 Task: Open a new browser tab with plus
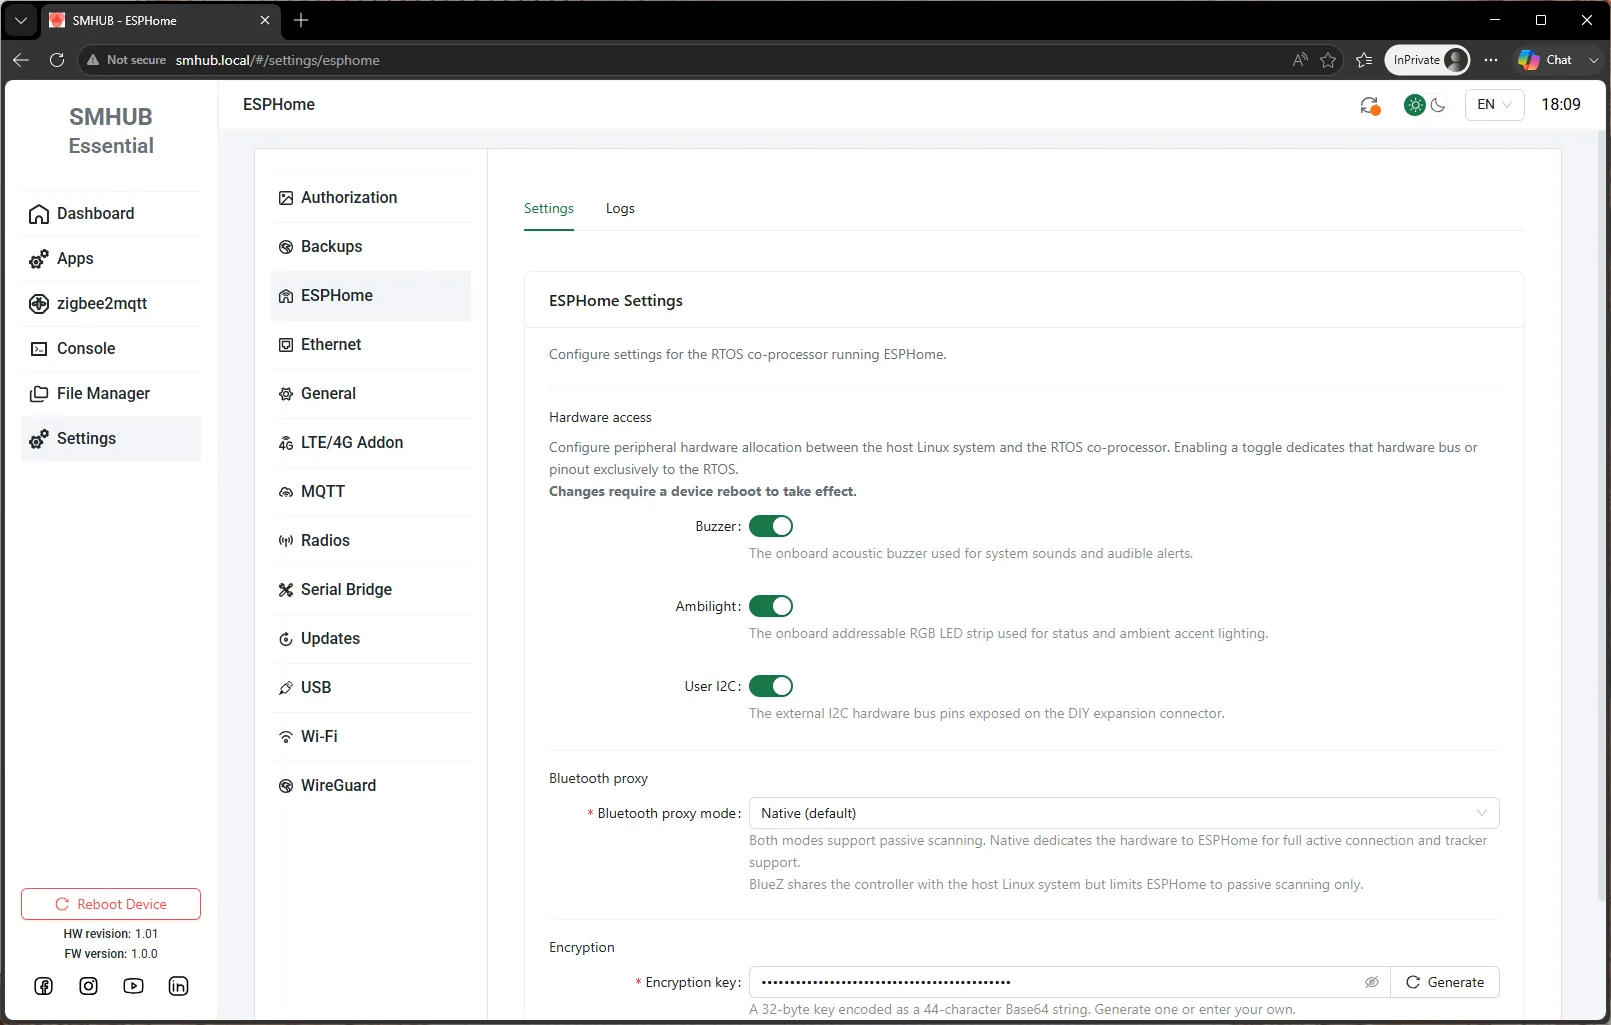(301, 20)
